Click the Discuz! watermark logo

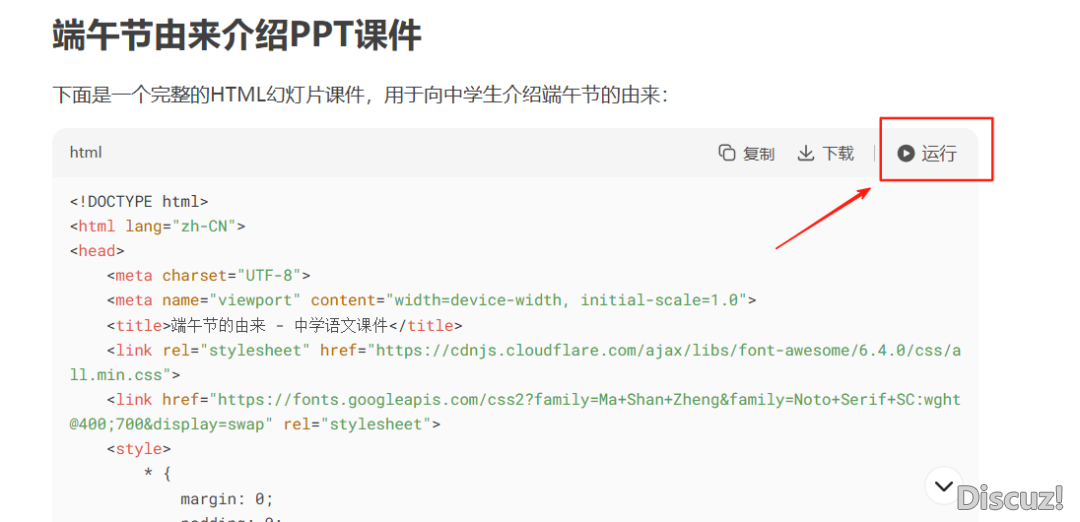tap(1010, 496)
